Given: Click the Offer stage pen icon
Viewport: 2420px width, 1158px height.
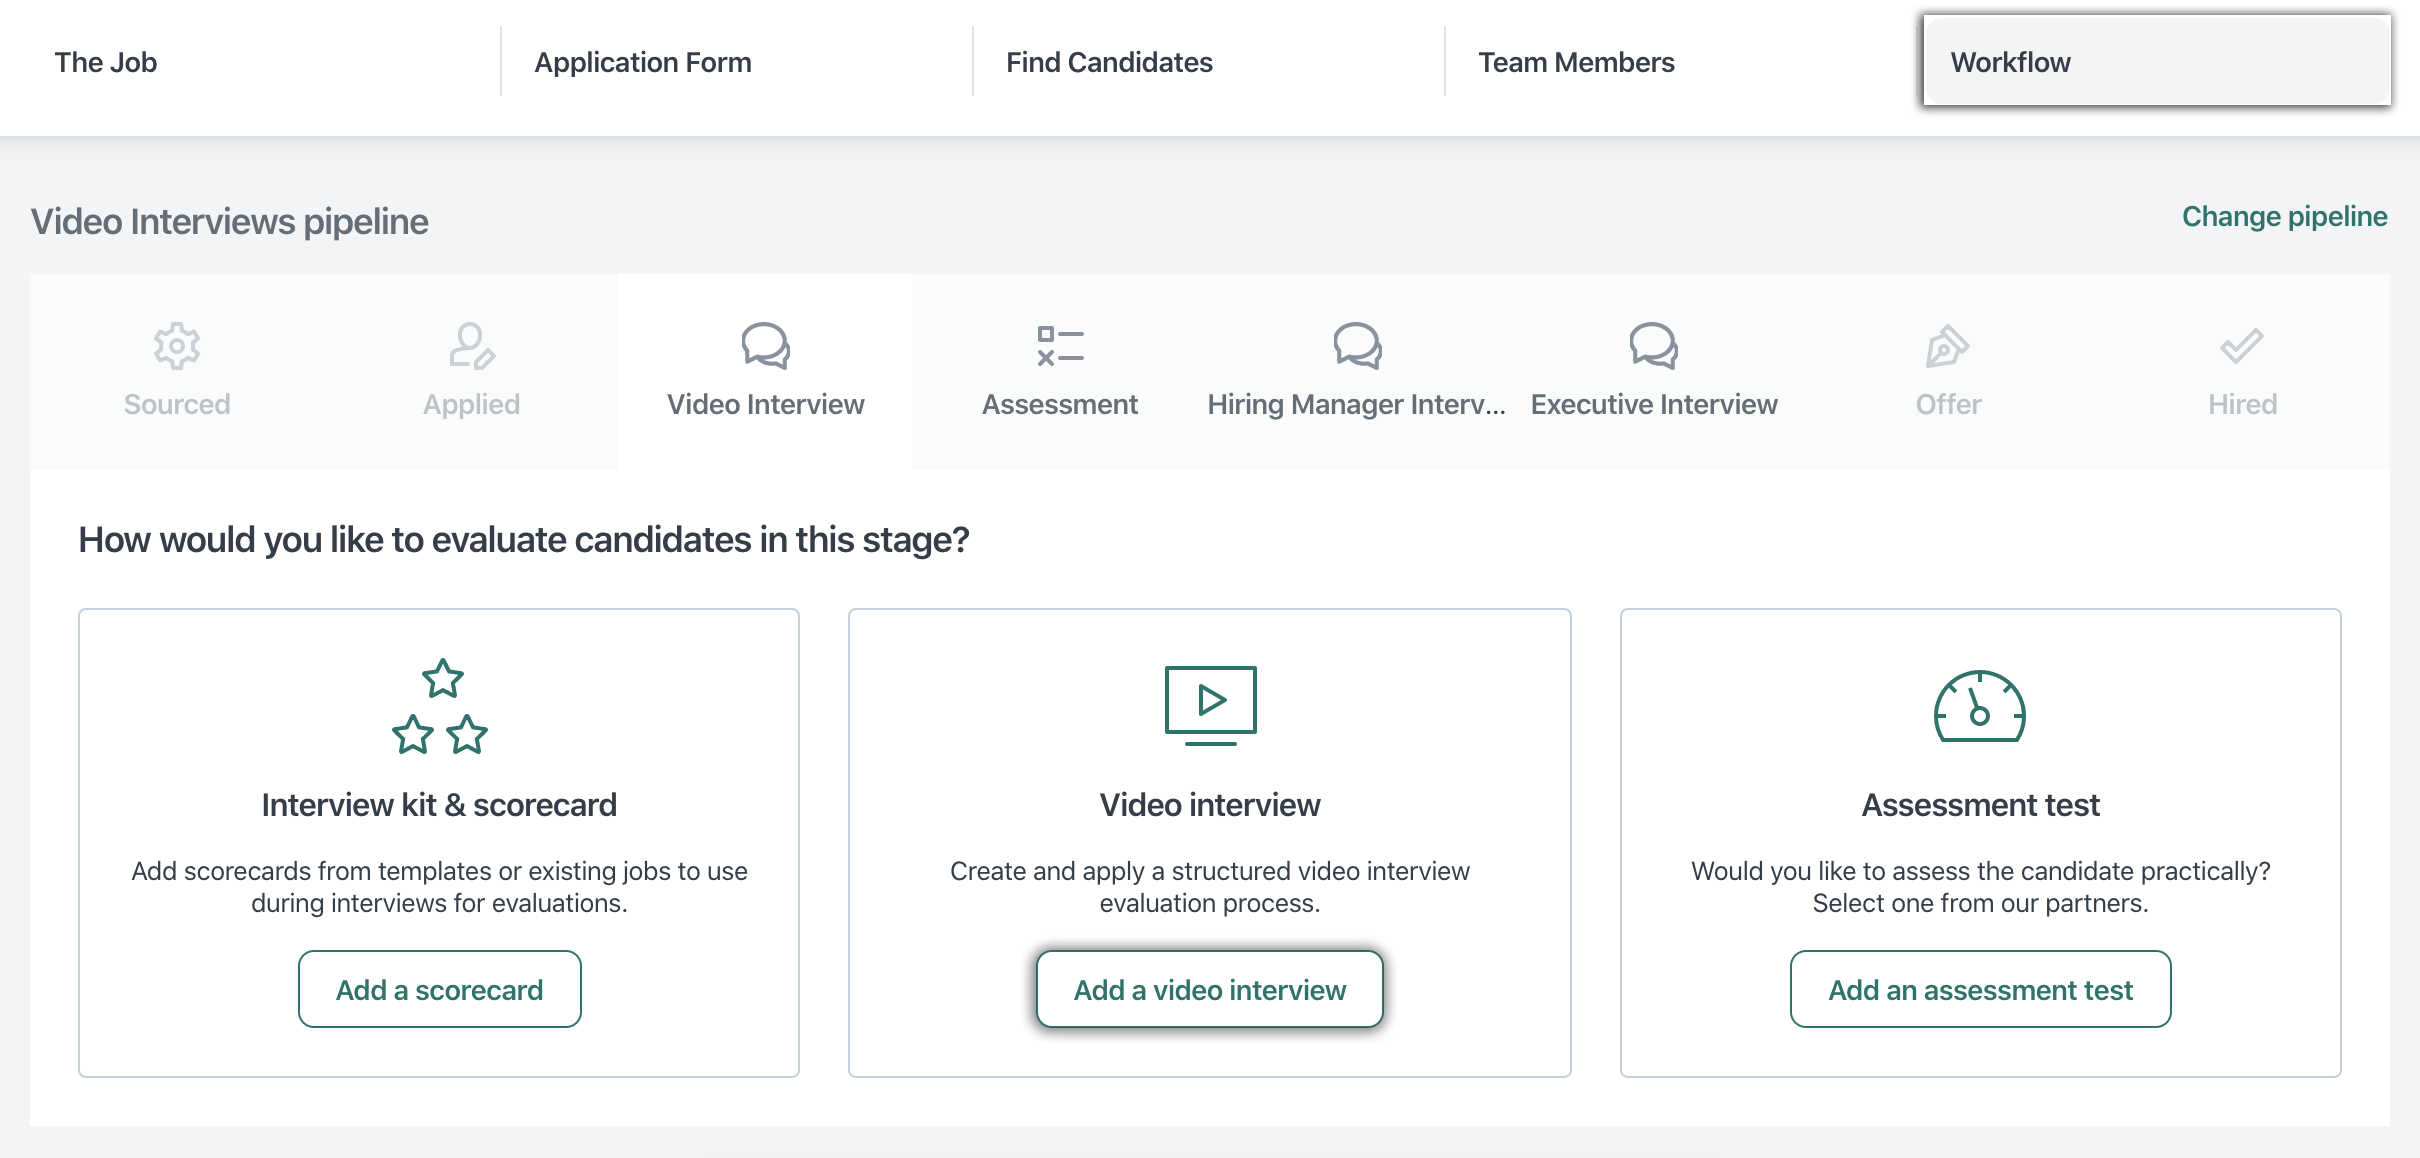Looking at the screenshot, I should tap(1947, 346).
